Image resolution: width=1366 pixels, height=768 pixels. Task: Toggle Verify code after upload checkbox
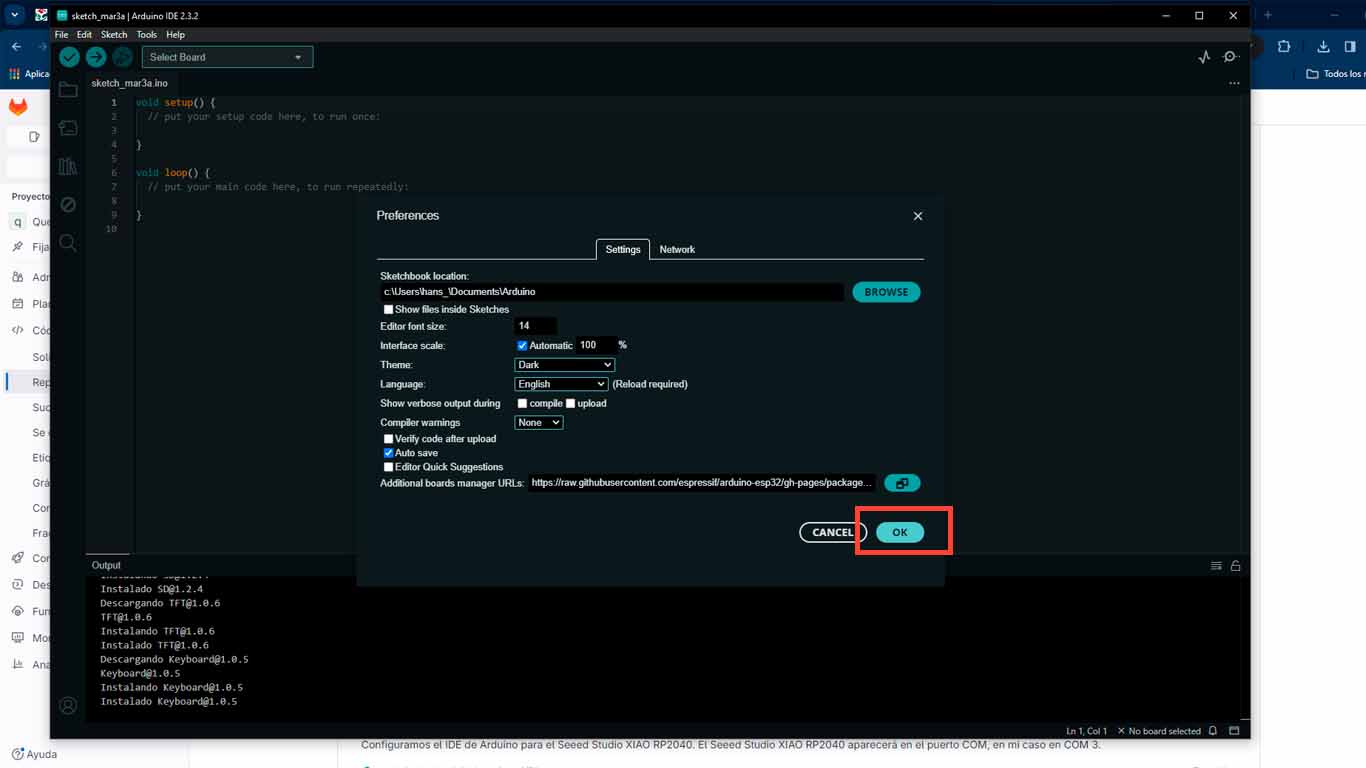389,439
